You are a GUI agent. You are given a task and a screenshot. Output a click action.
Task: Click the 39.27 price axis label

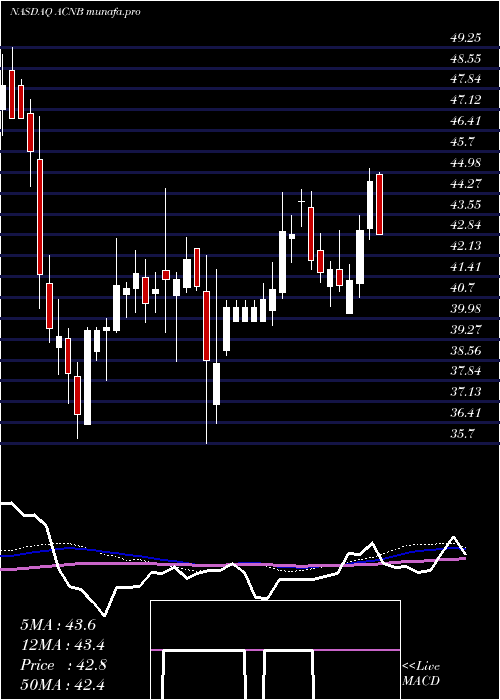click(x=466, y=329)
